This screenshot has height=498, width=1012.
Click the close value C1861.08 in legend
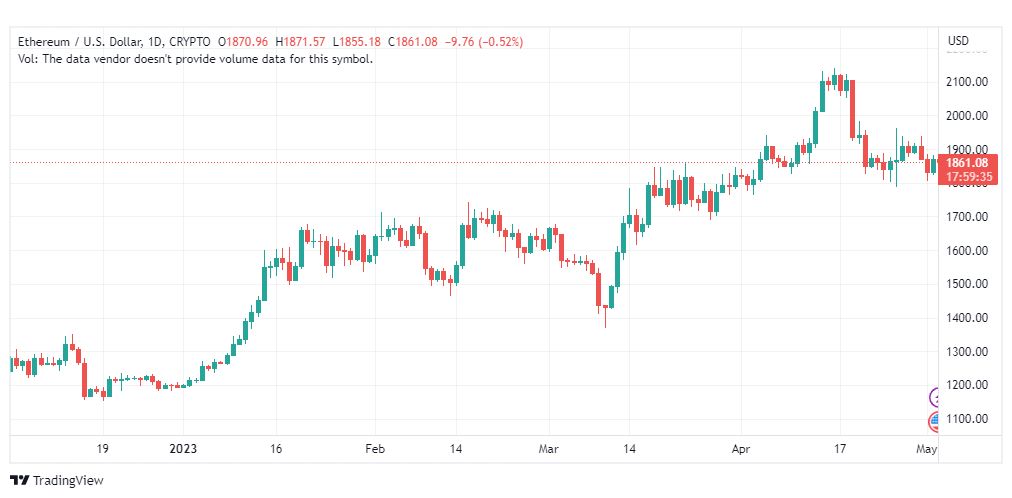[412, 42]
